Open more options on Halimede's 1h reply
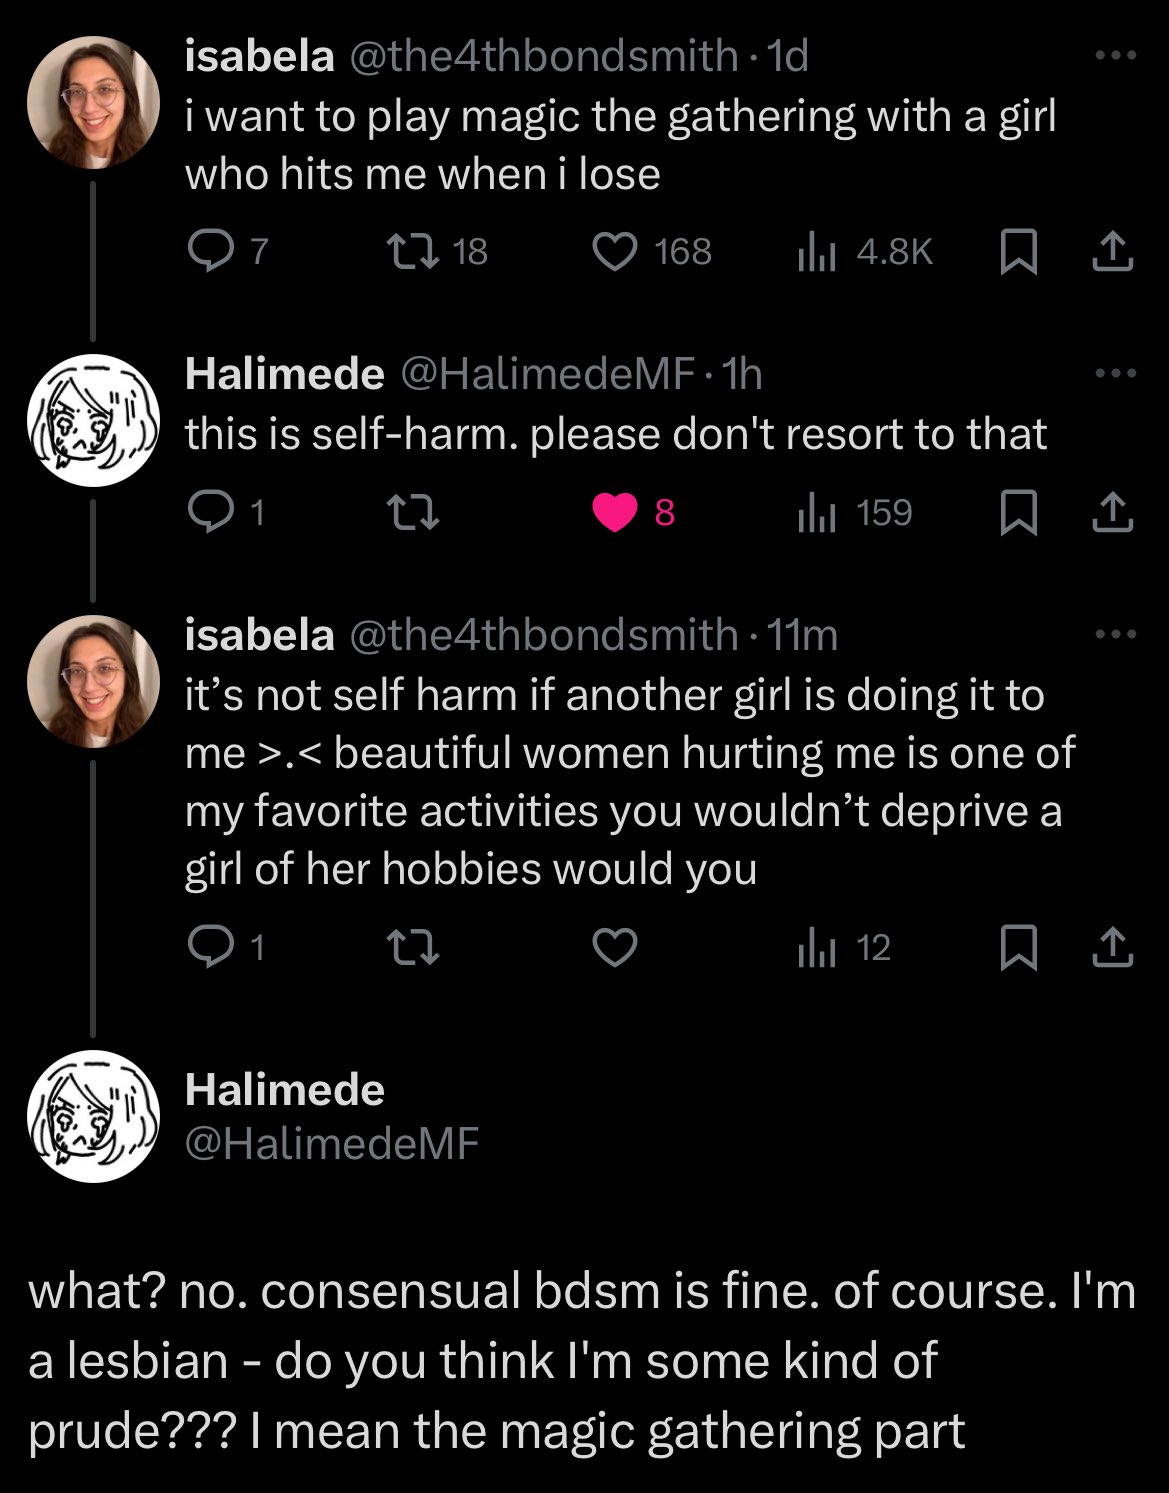The image size is (1169, 1493). tap(1115, 374)
